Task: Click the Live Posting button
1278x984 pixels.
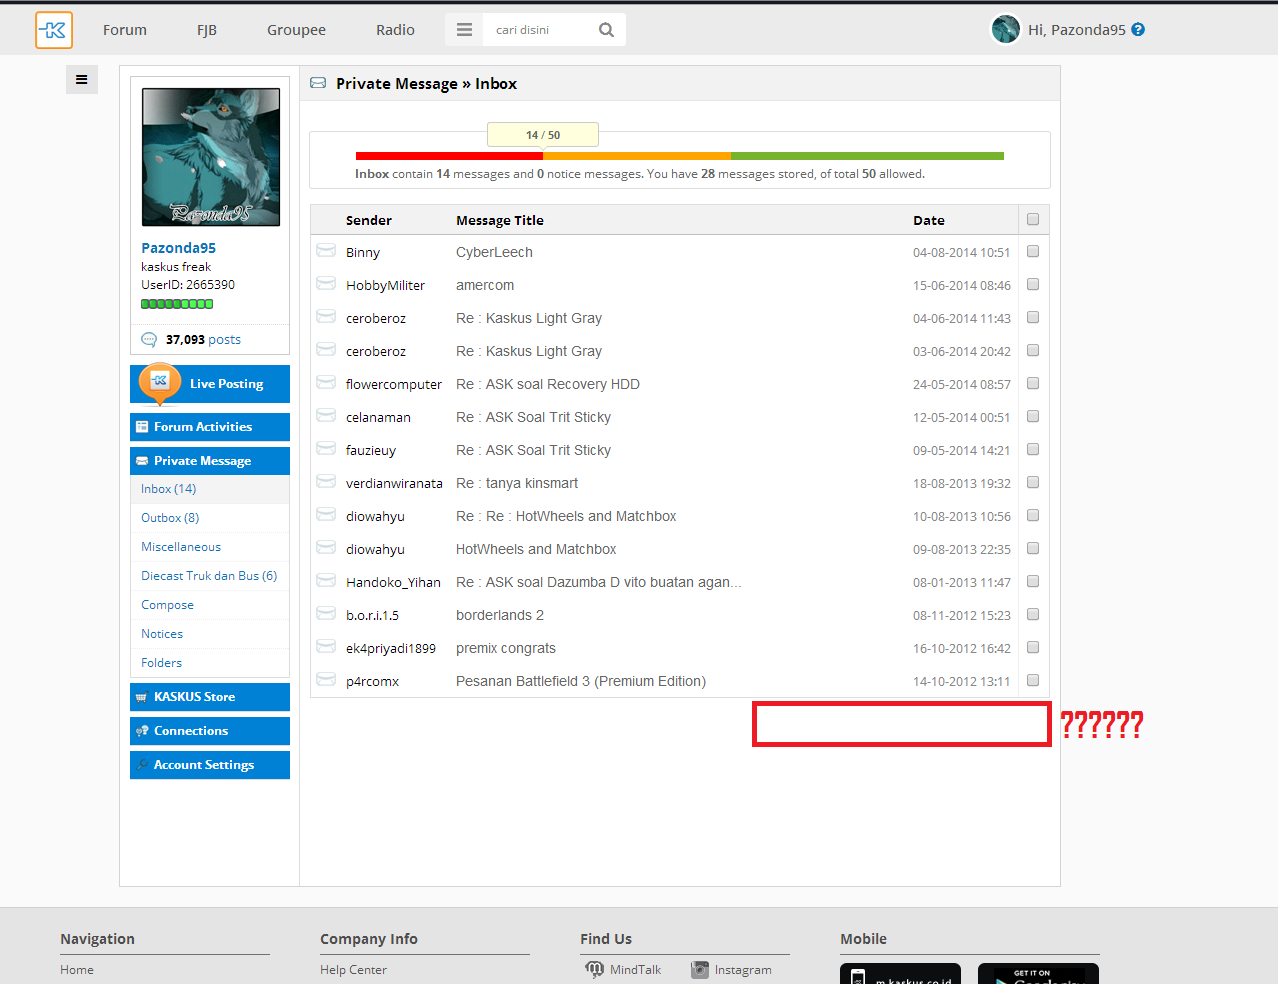Action: pyautogui.click(x=210, y=384)
